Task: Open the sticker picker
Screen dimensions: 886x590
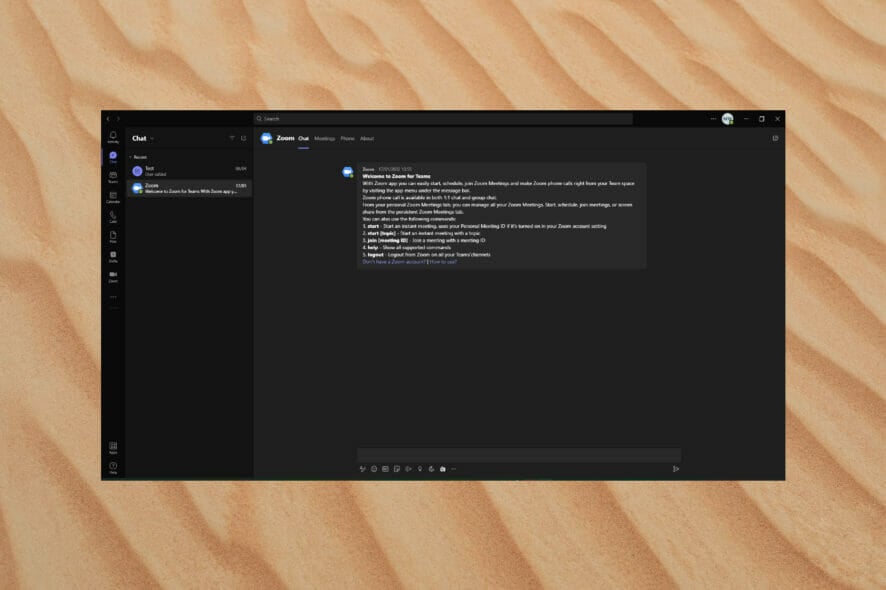Action: [397, 468]
